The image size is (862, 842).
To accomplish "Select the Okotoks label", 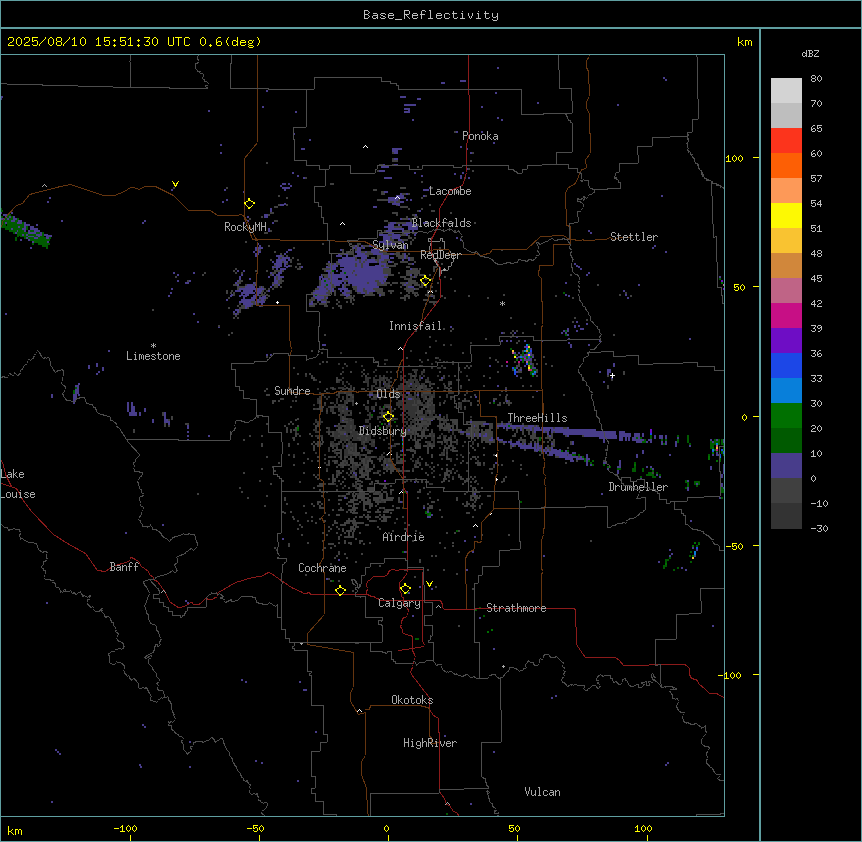I will coord(412,700).
